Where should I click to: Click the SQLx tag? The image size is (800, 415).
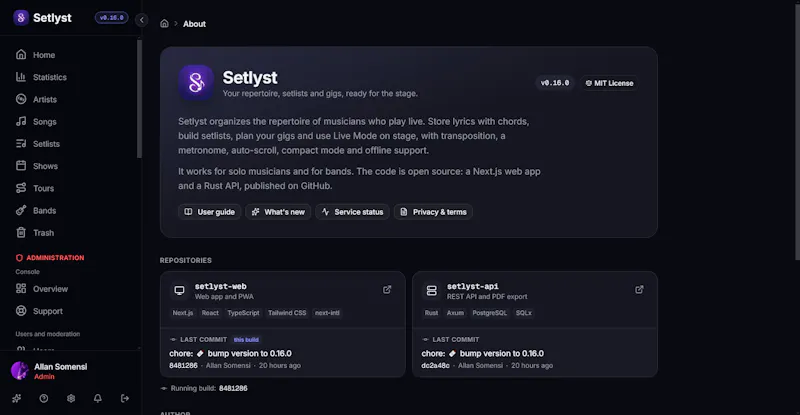pos(523,313)
